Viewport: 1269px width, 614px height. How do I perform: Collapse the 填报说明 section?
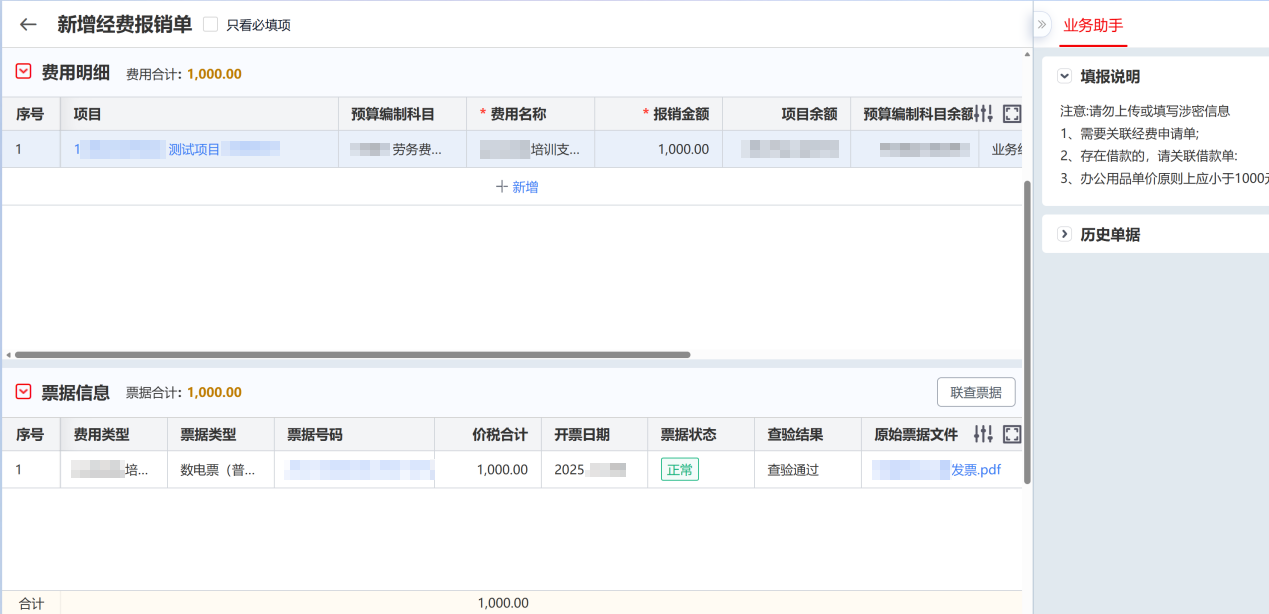click(1065, 76)
